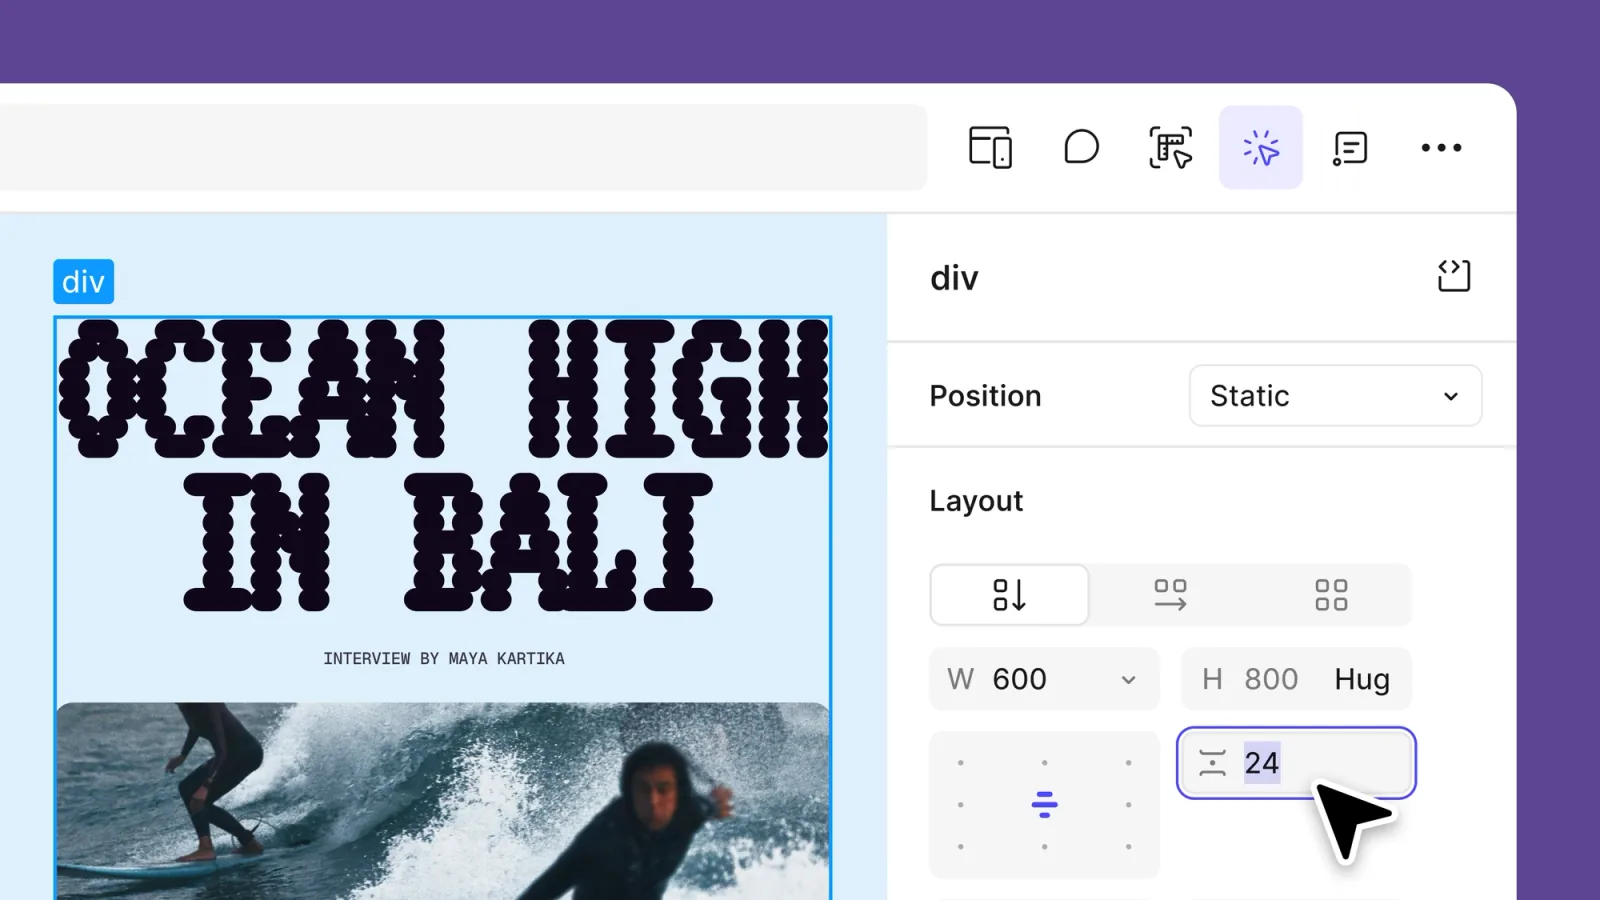The image size is (1600, 900).
Task: Select grid layout option
Action: point(1331,595)
